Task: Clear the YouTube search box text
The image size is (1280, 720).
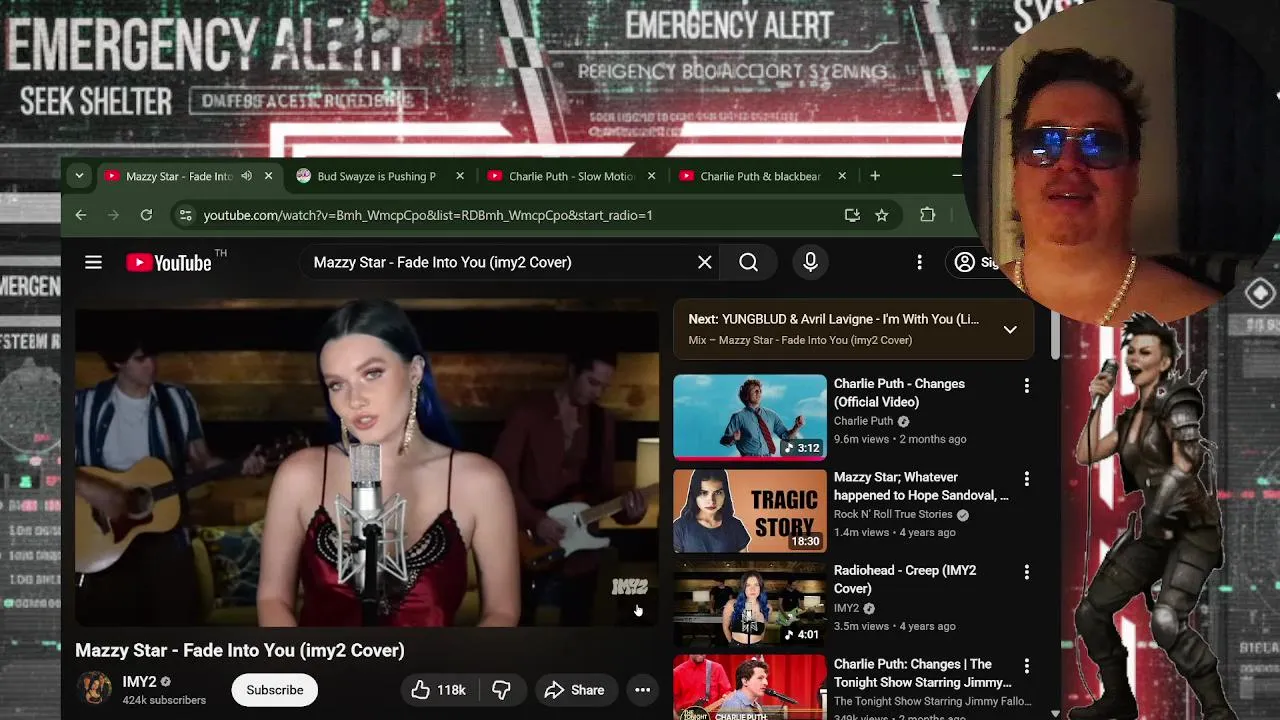Action: point(705,262)
